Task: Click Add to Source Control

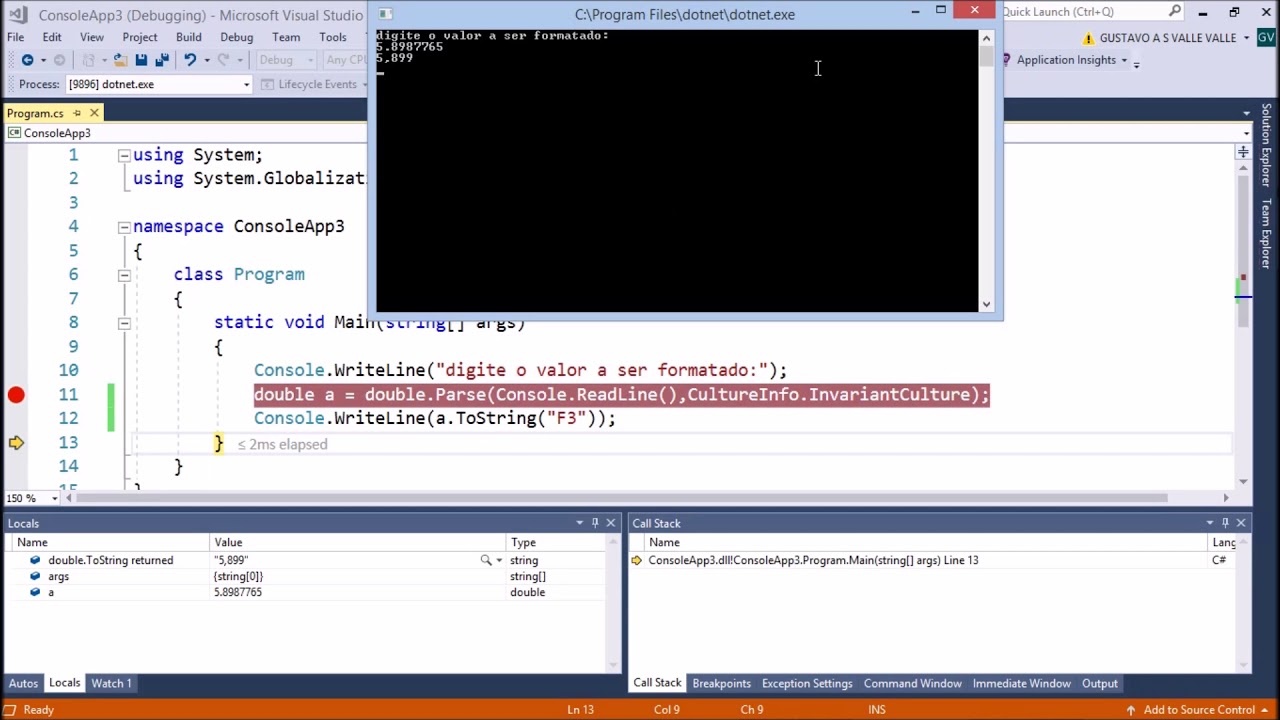Action: click(x=1198, y=710)
